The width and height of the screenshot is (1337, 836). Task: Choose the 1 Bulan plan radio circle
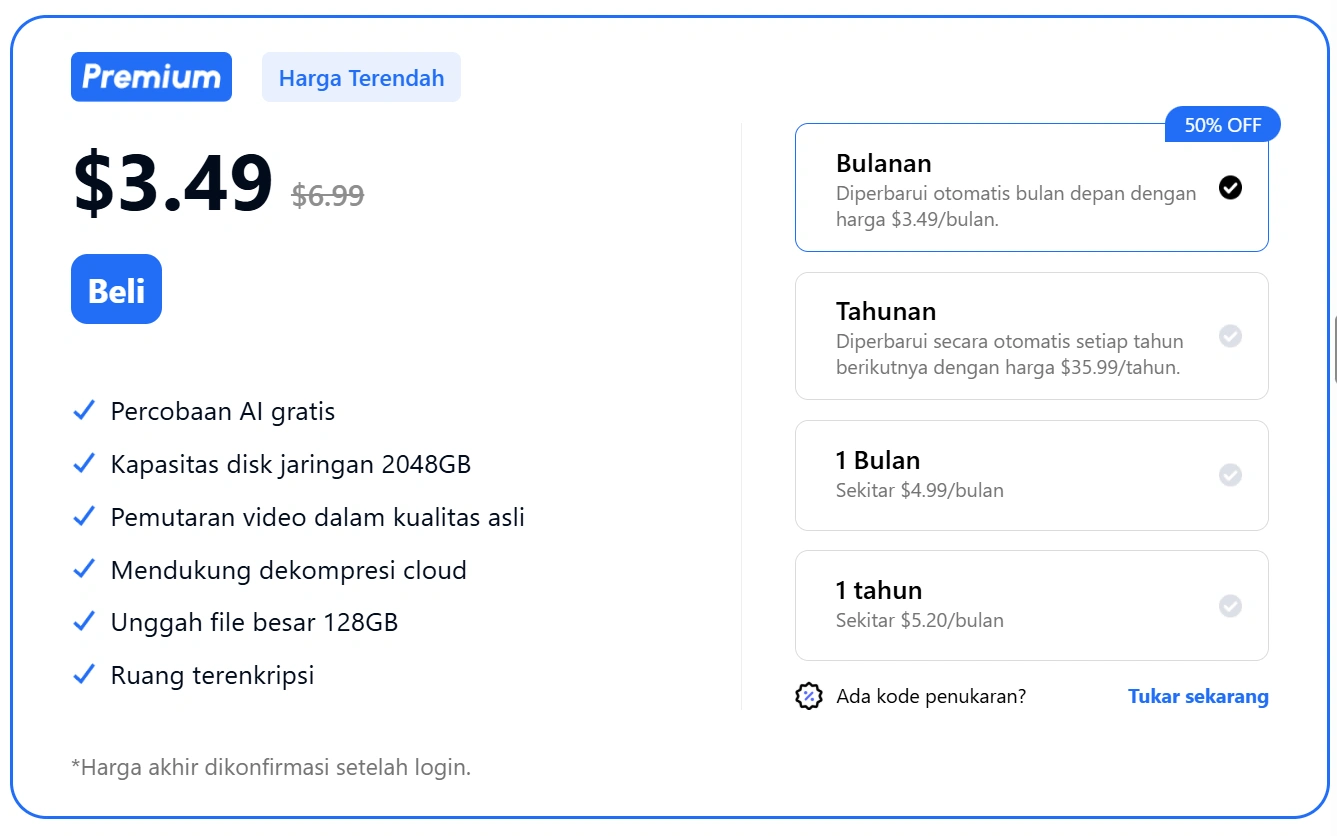pos(1230,475)
